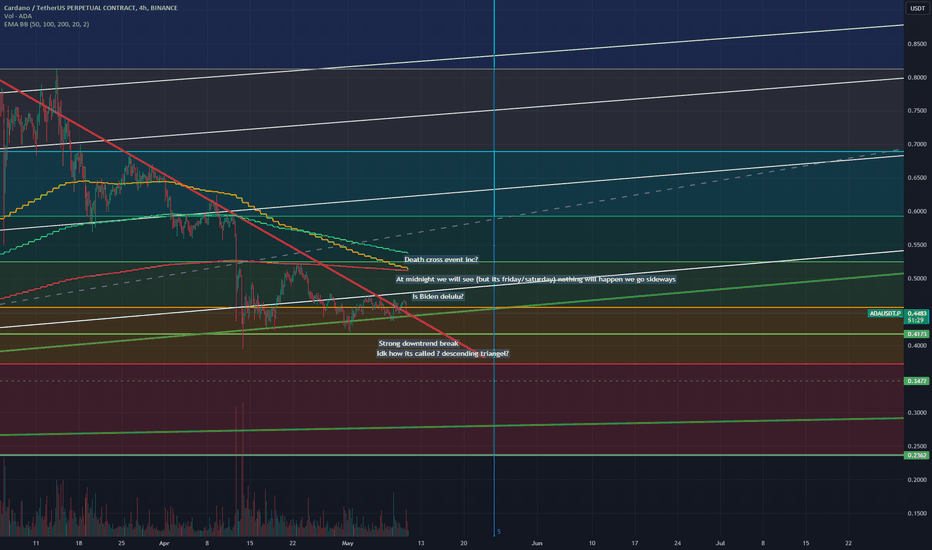The height and width of the screenshot is (550, 932).
Task: Select the 'Death cross event inc?' annotation
Action: (441, 260)
